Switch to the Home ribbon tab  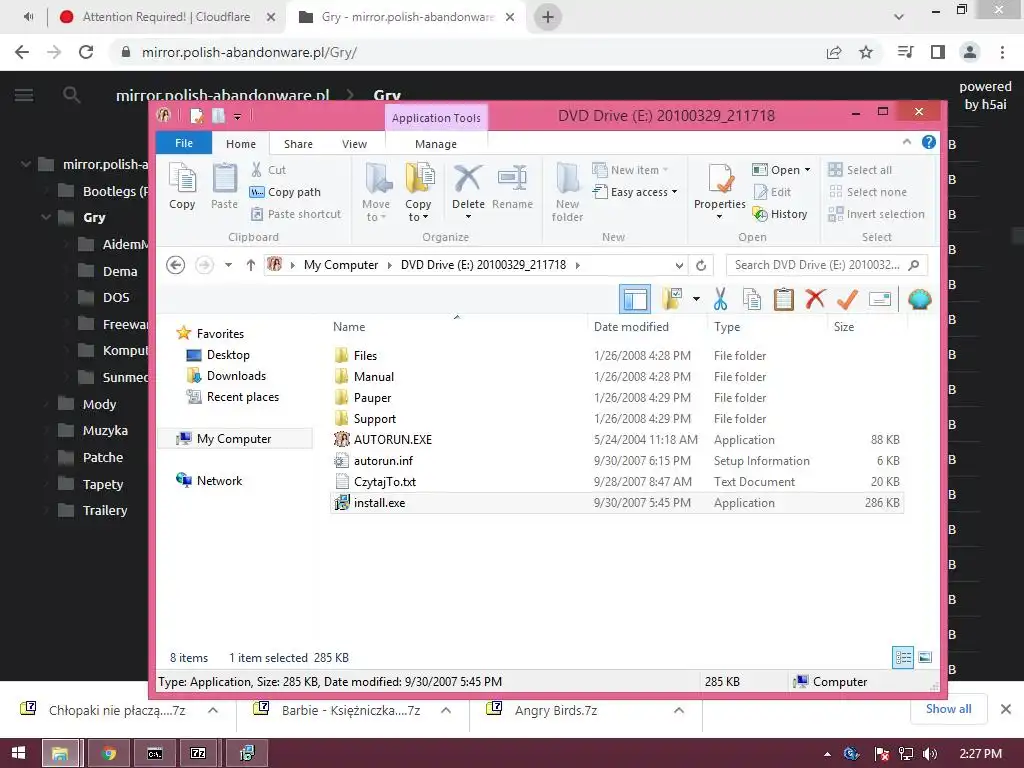click(241, 144)
